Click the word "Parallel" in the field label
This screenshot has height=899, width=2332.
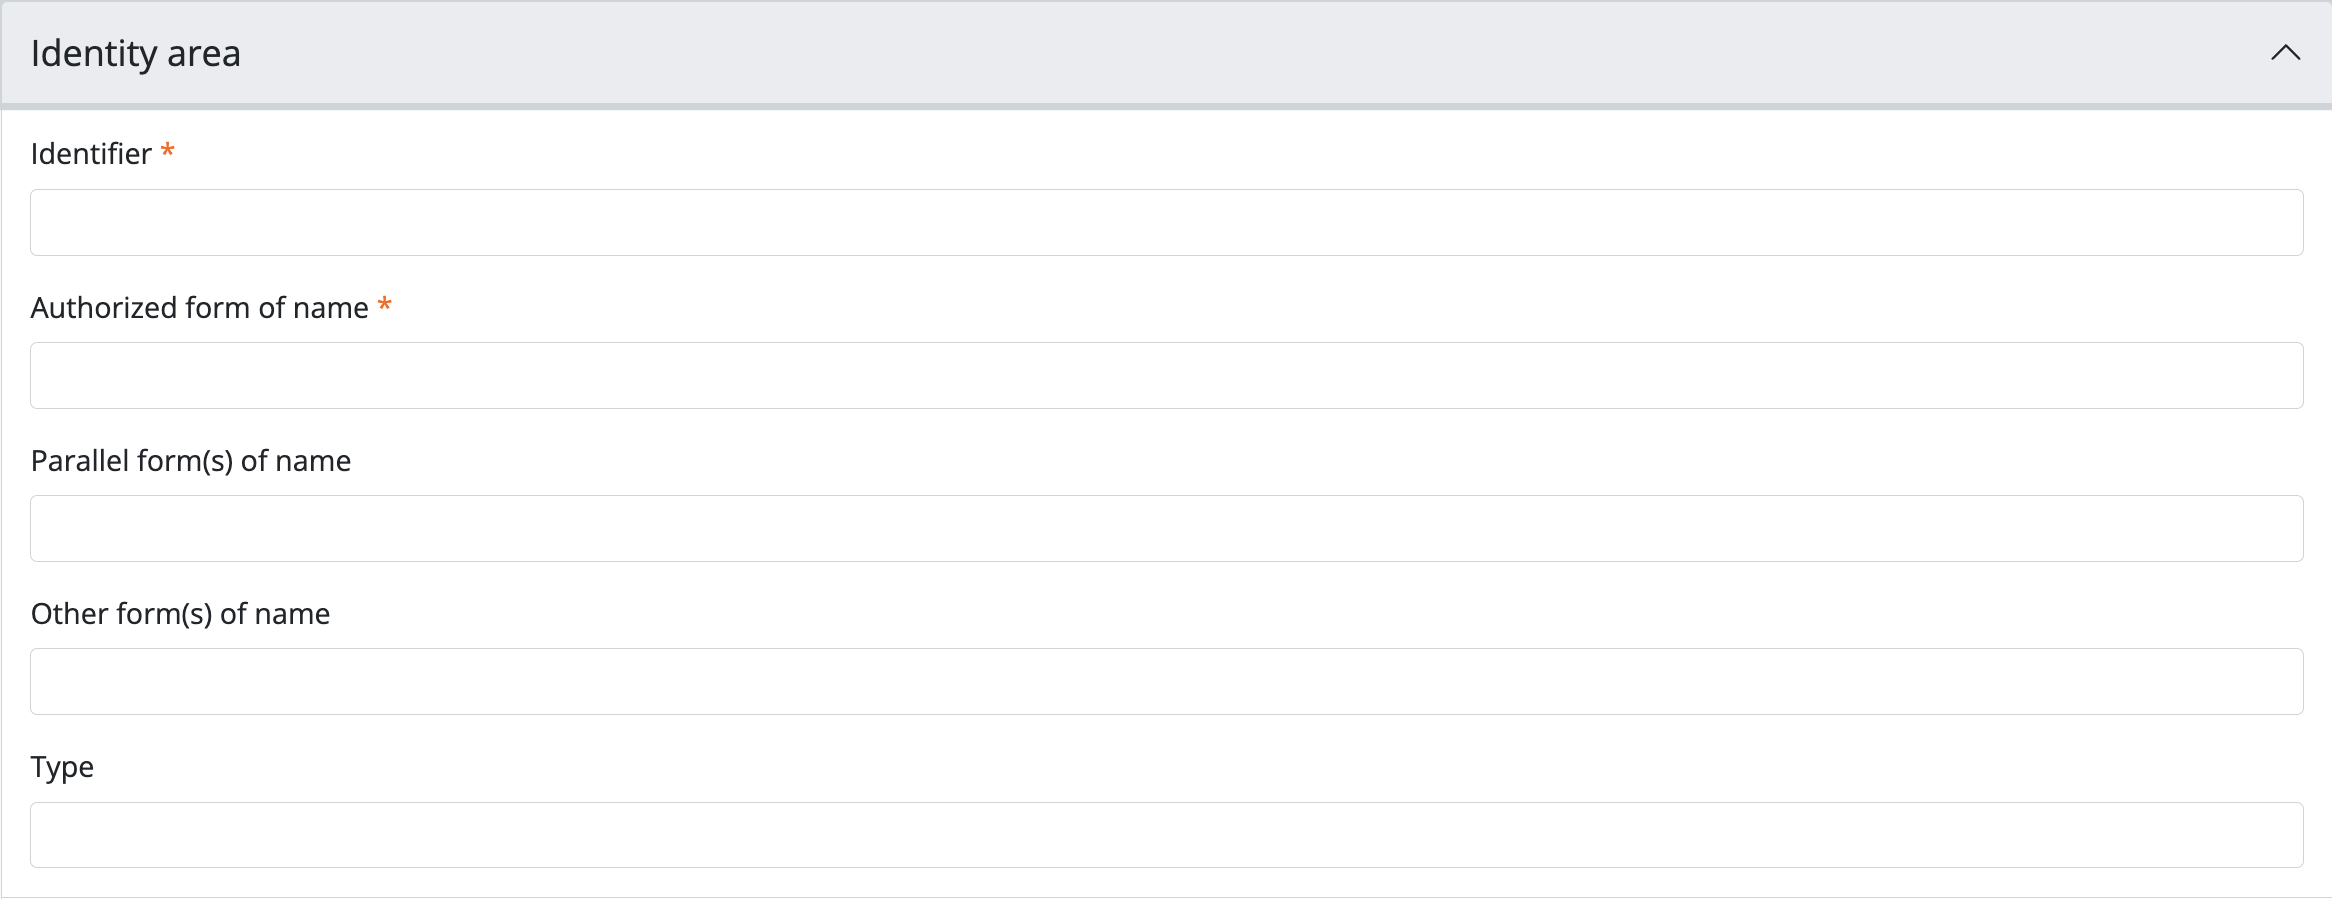(80, 461)
